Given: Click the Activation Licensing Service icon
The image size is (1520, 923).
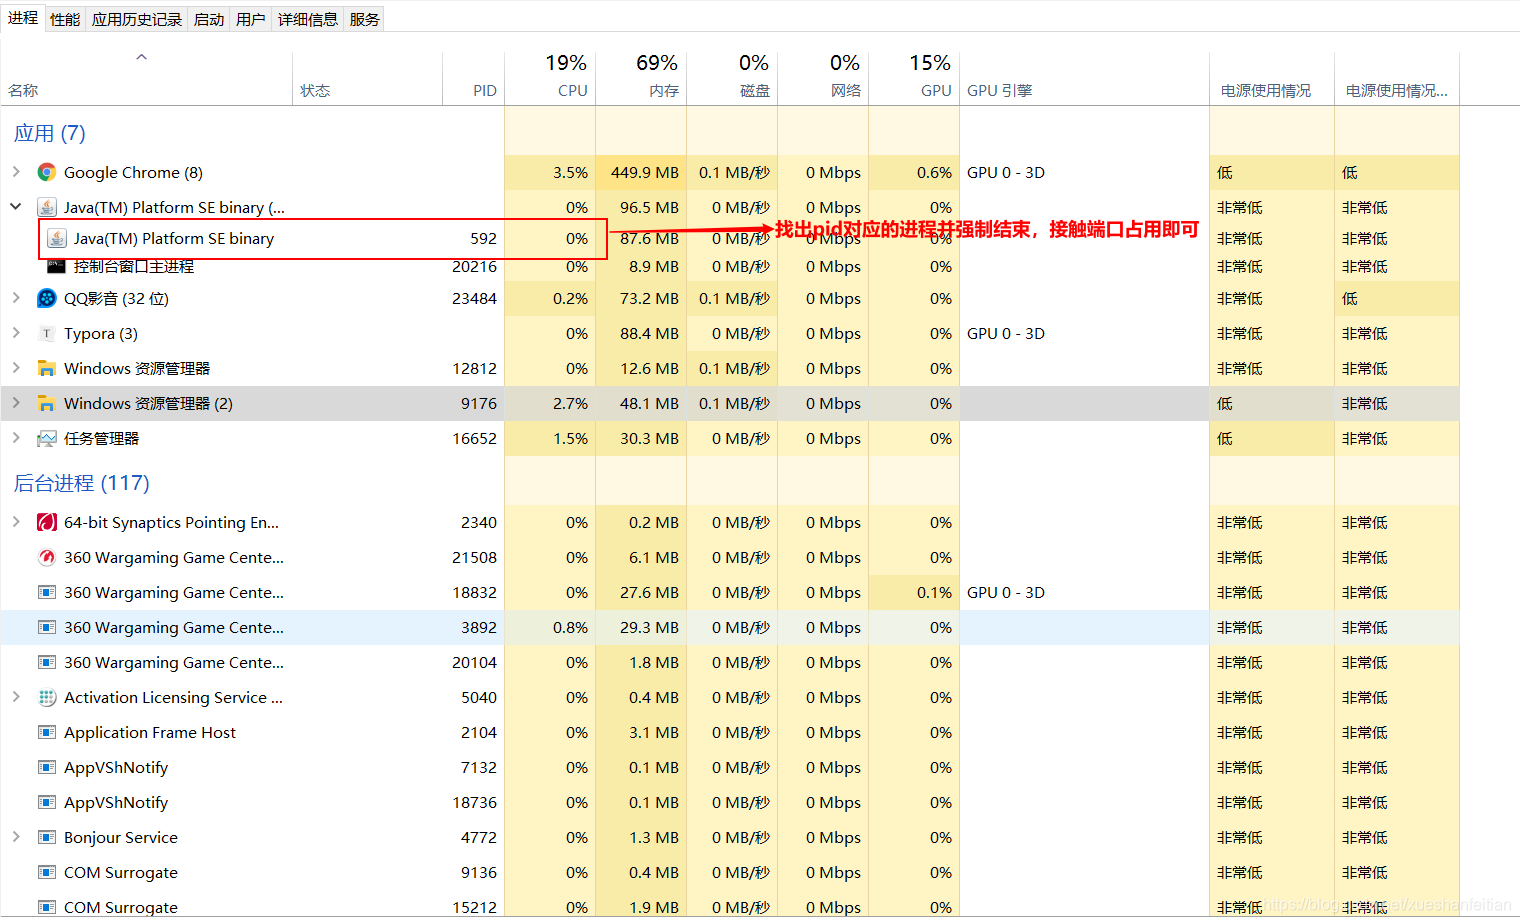Looking at the screenshot, I should [46, 697].
